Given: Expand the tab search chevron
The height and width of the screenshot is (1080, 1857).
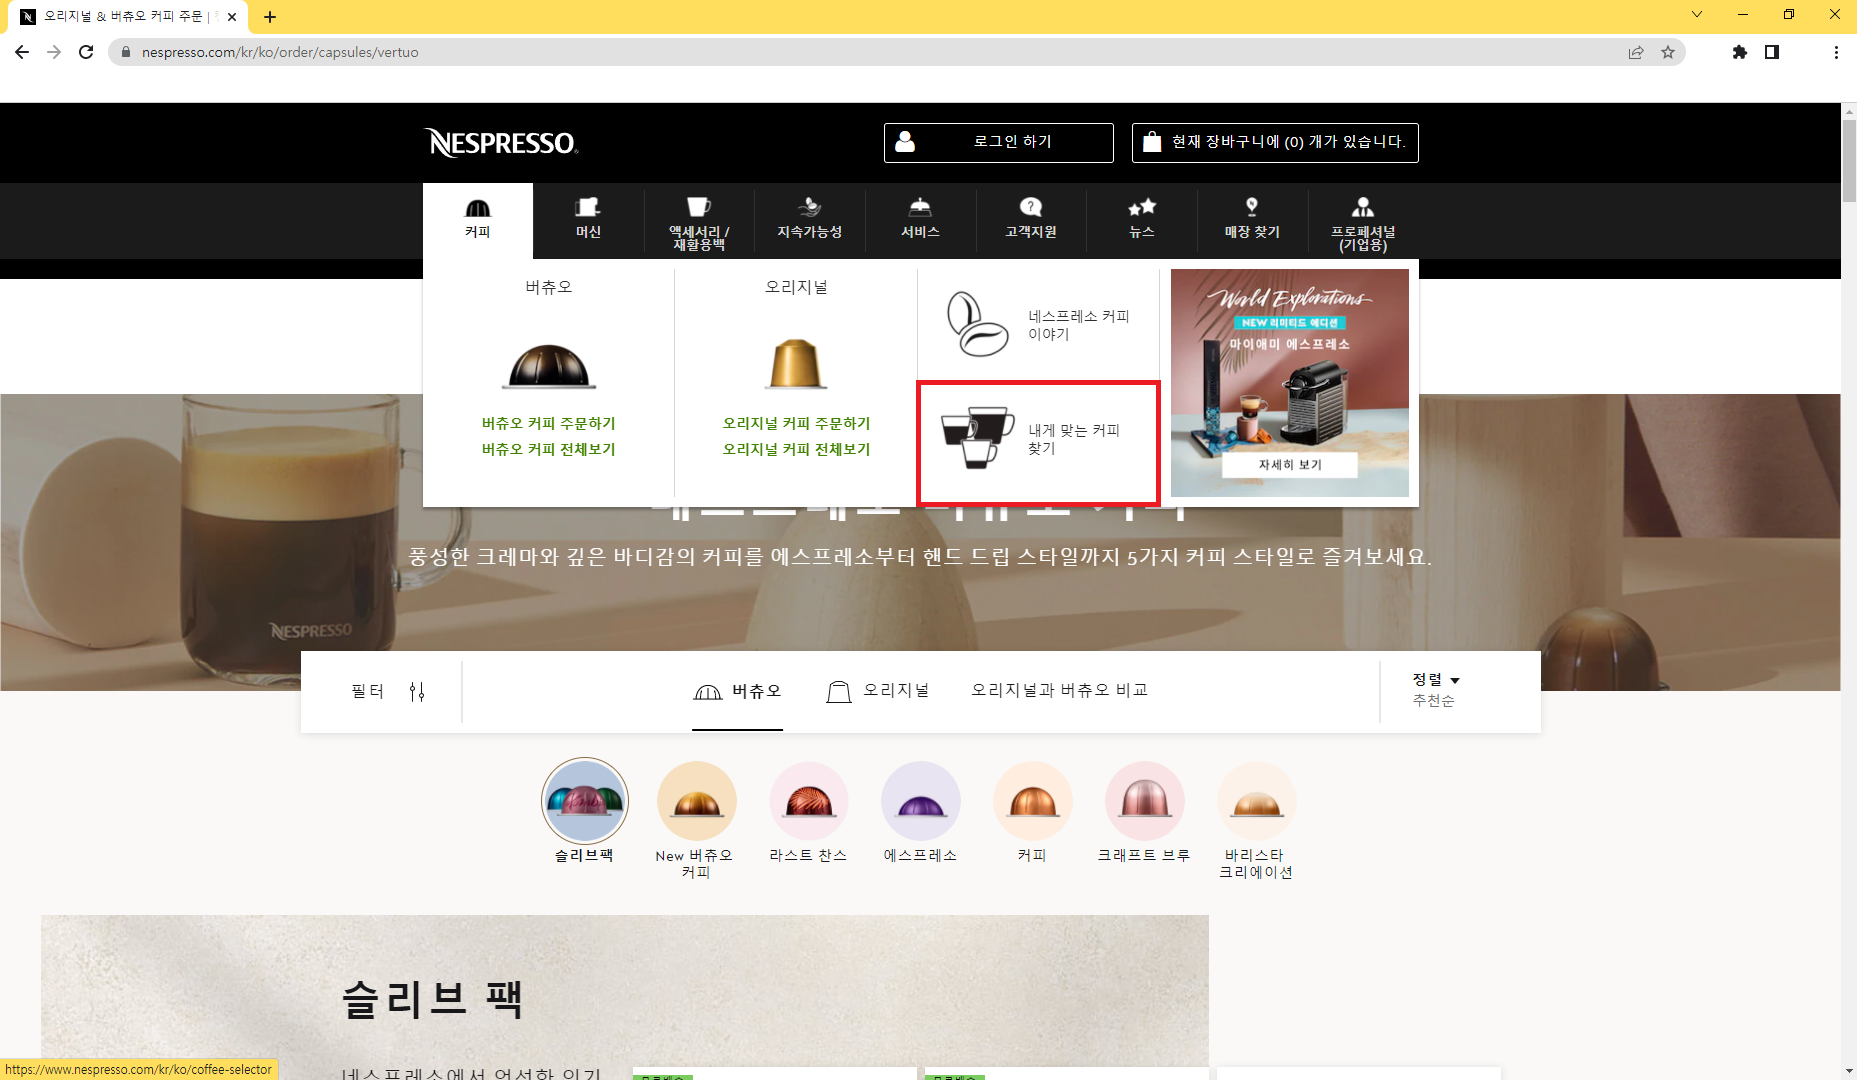Looking at the screenshot, I should point(1697,14).
